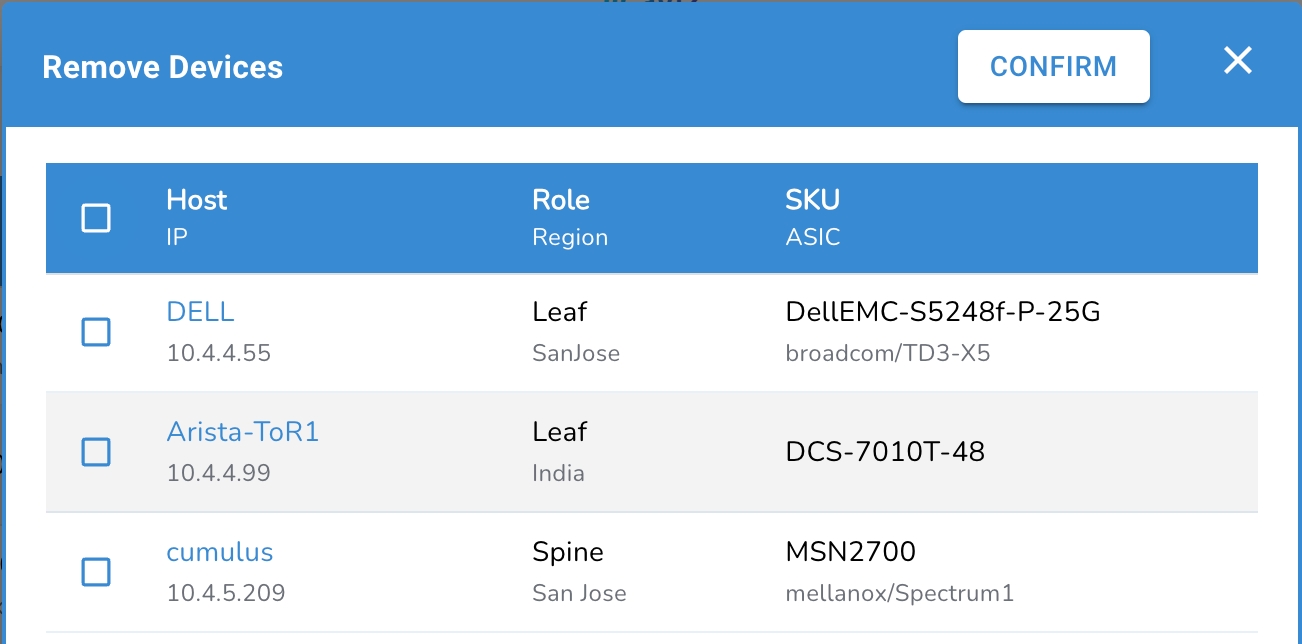
Task: Click the Host column header
Action: pyautogui.click(x=197, y=200)
